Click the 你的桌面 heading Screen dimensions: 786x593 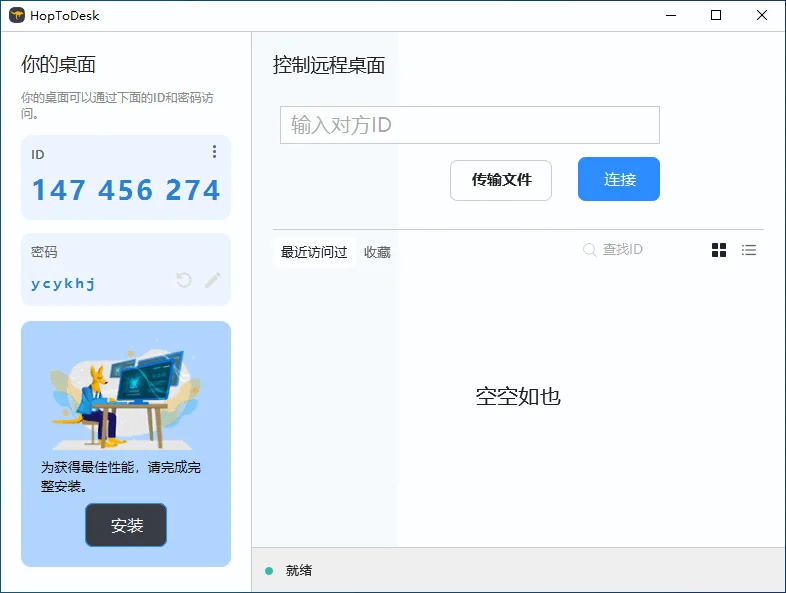pos(58,65)
